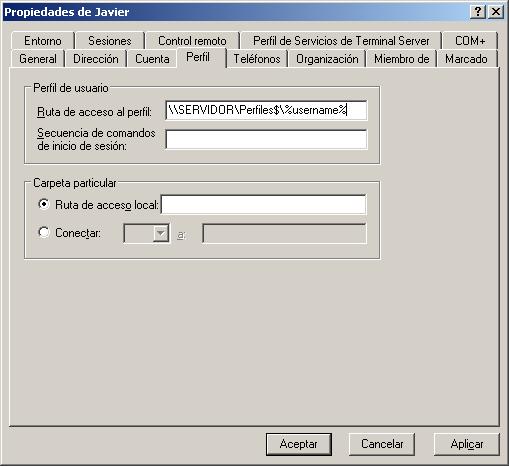Viewport: 509px width, 466px height.
Task: Go to the Control remoto tab
Action: point(192,41)
